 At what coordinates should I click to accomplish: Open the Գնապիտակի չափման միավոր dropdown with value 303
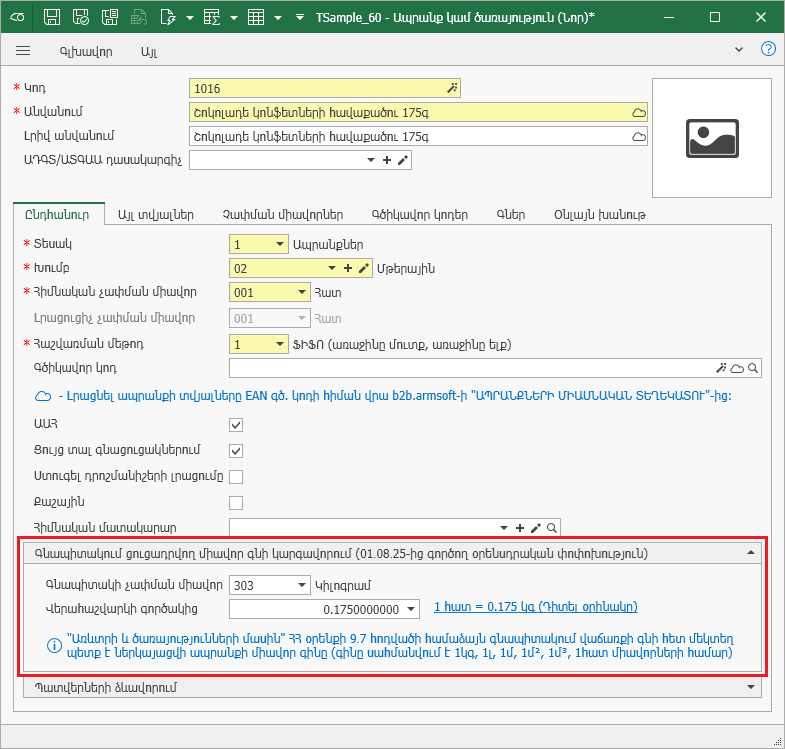(301, 585)
